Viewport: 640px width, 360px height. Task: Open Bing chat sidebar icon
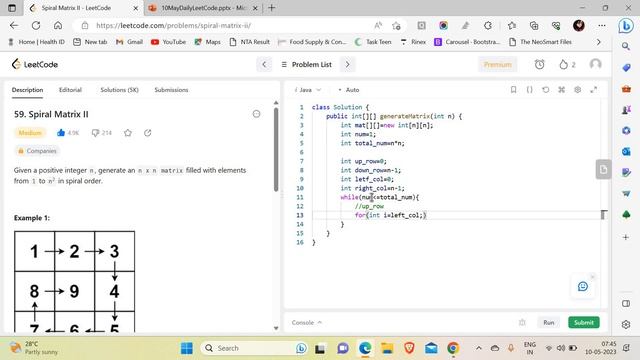pyautogui.click(x=626, y=26)
